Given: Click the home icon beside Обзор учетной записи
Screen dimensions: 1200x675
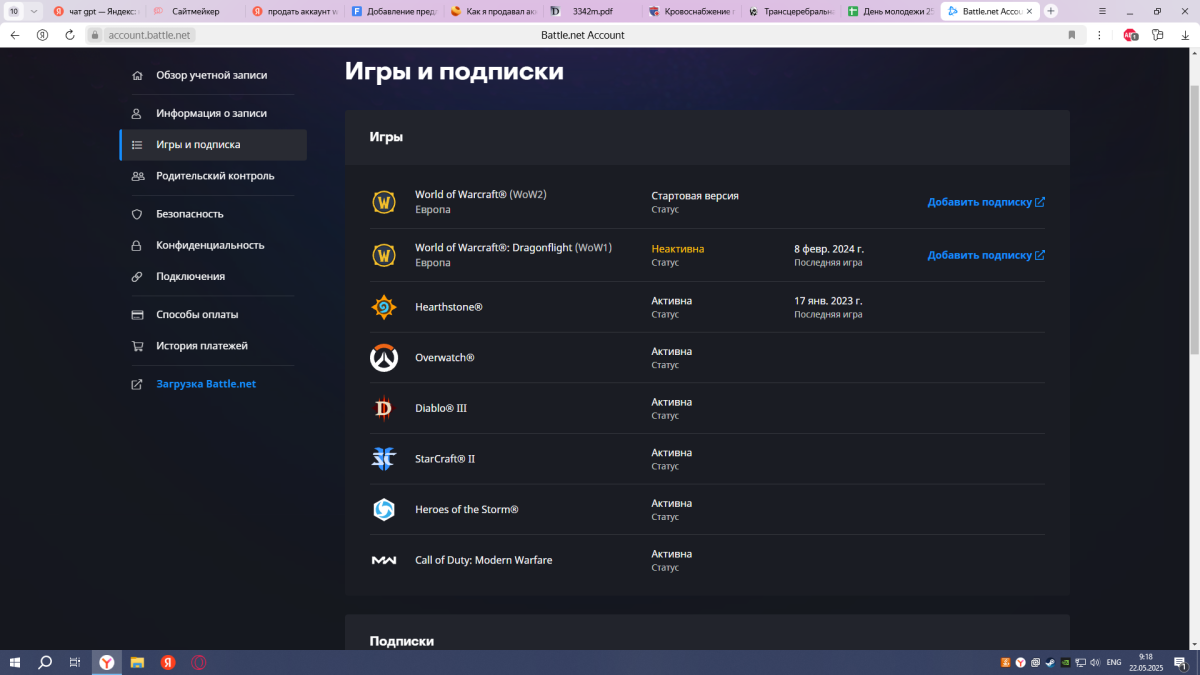Looking at the screenshot, I should point(137,75).
